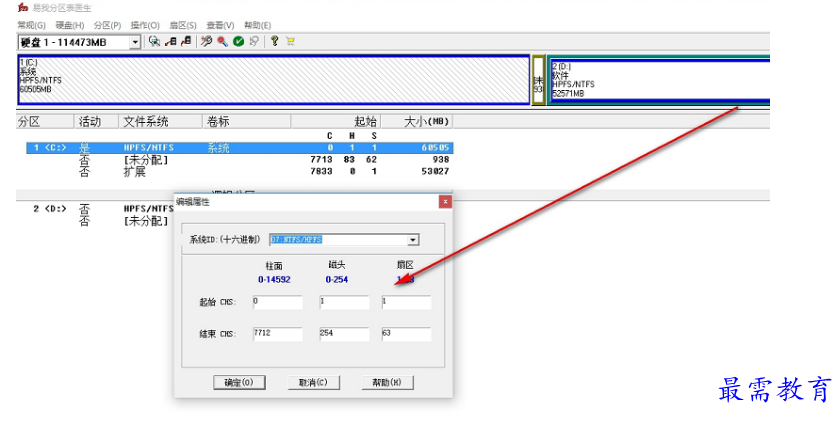
Task: Click the wrench repair tool icon
Action: click(x=206, y=41)
